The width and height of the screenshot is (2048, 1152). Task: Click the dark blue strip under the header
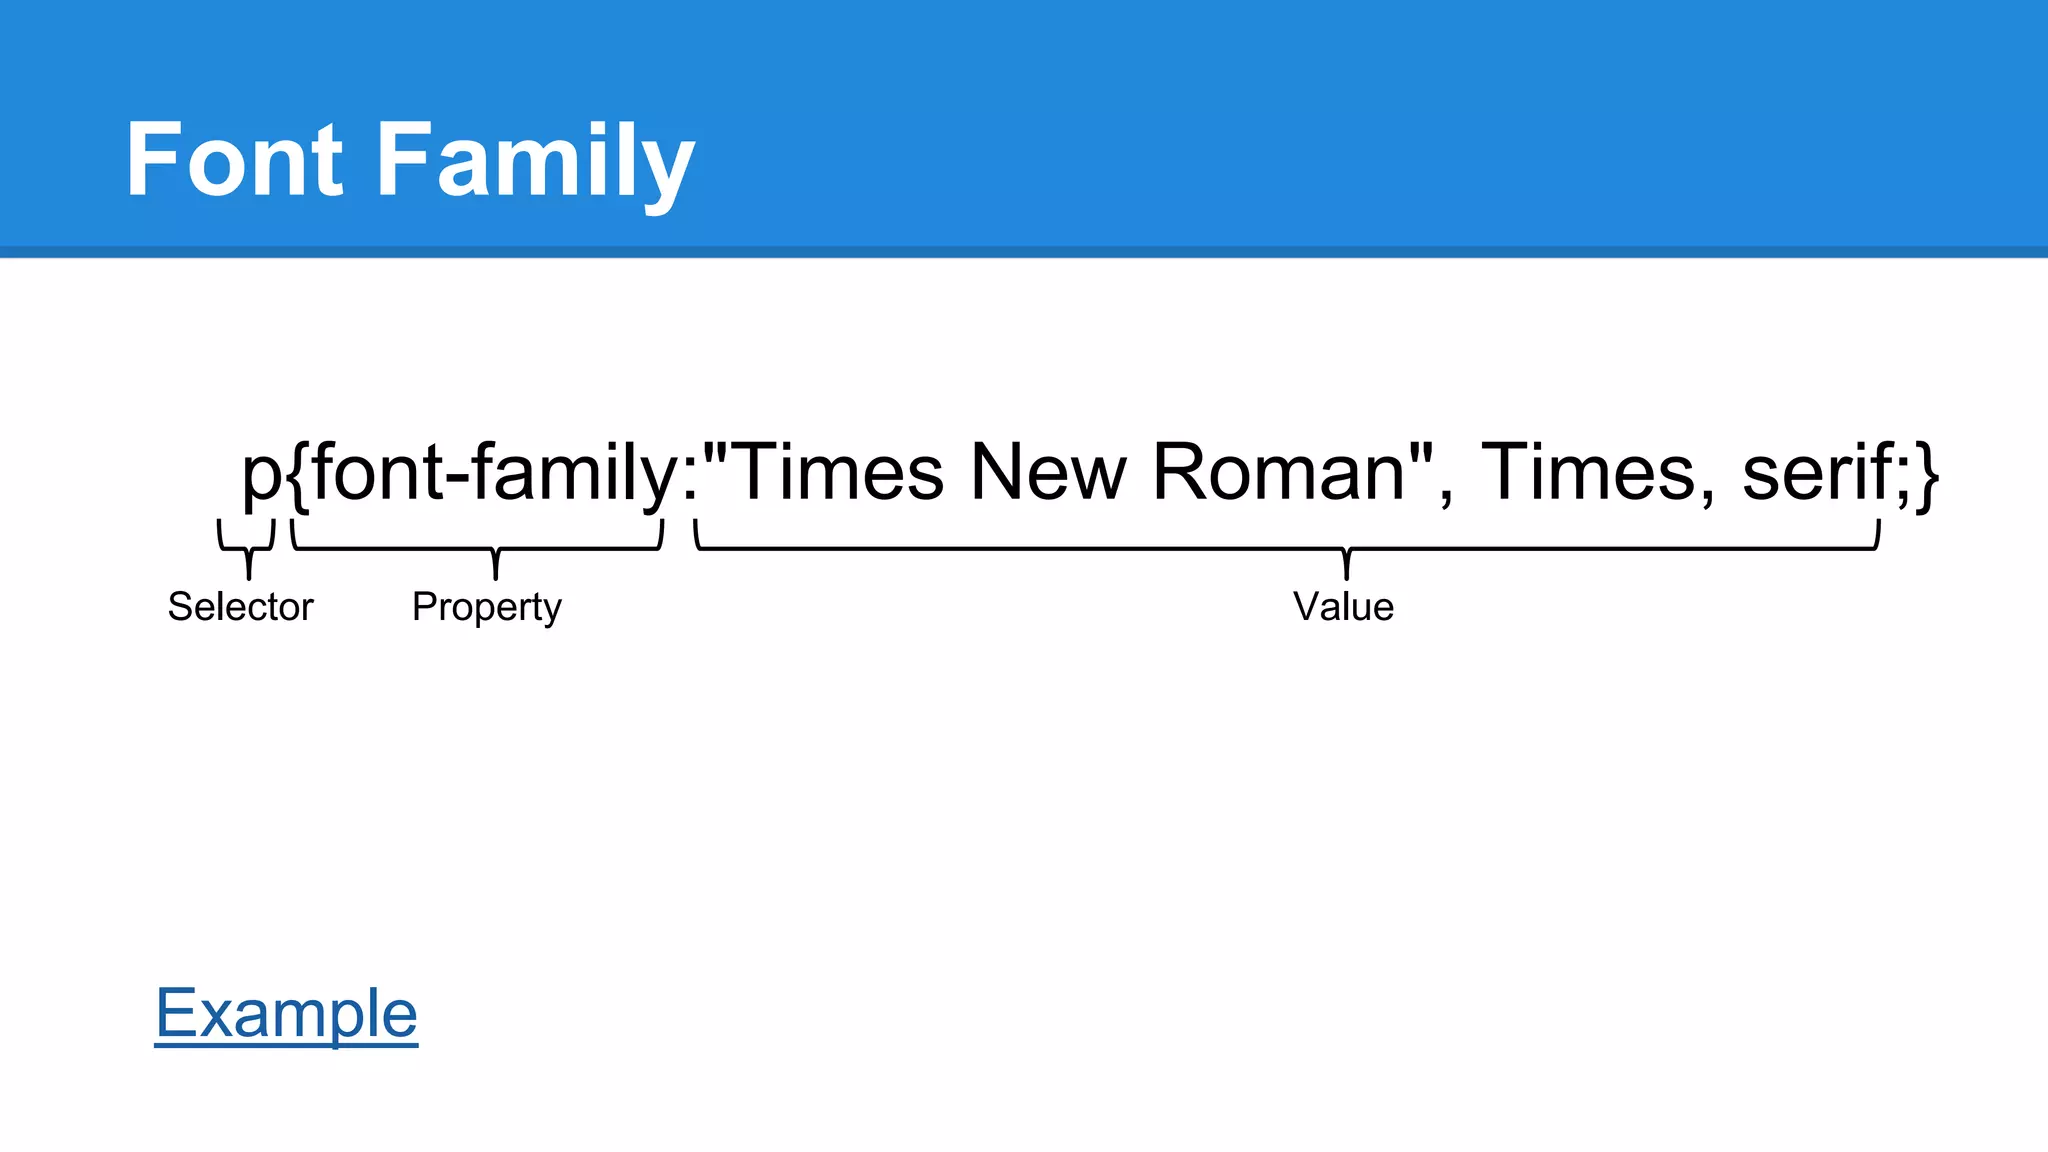coord(1024,252)
